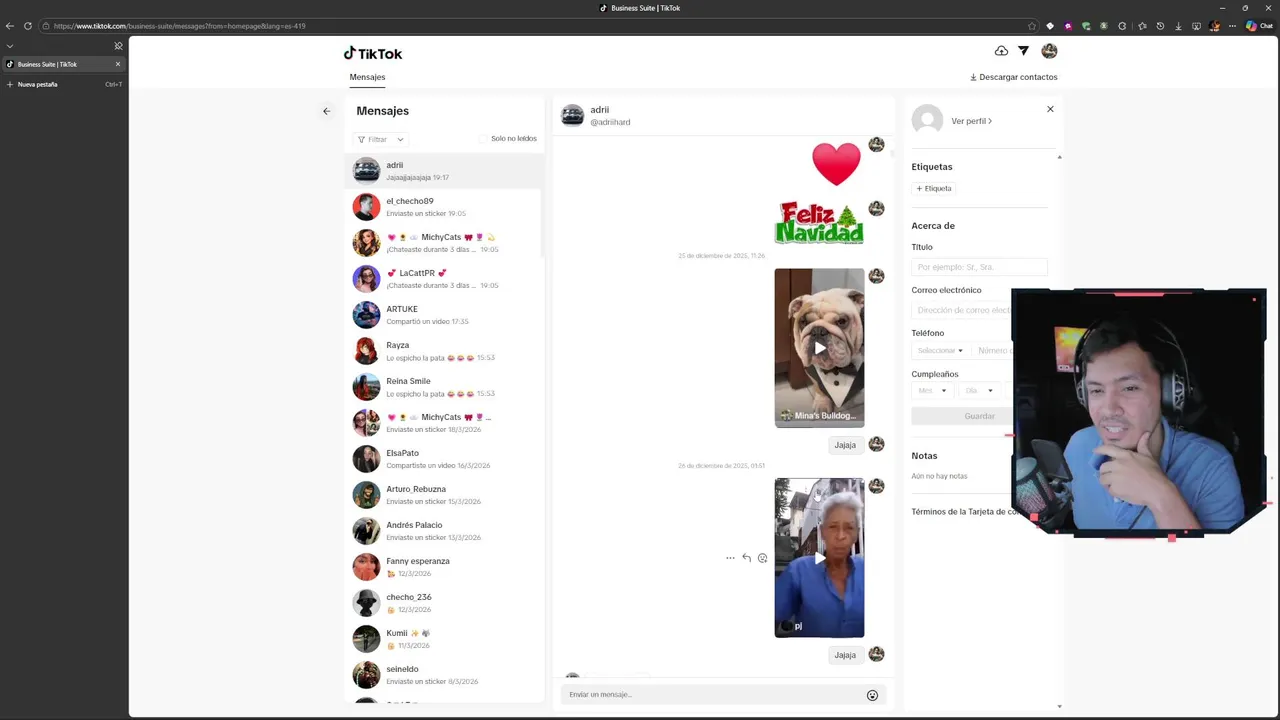Play the video of the gray-haired woman
Image resolution: width=1280 pixels, height=720 pixels.
click(x=819, y=558)
